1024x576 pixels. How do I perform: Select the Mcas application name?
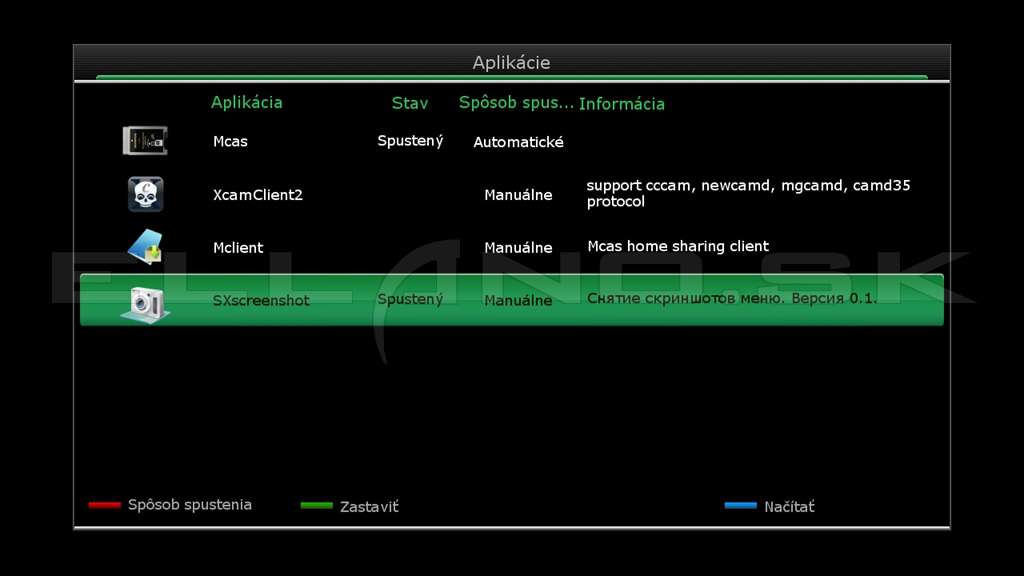point(230,141)
